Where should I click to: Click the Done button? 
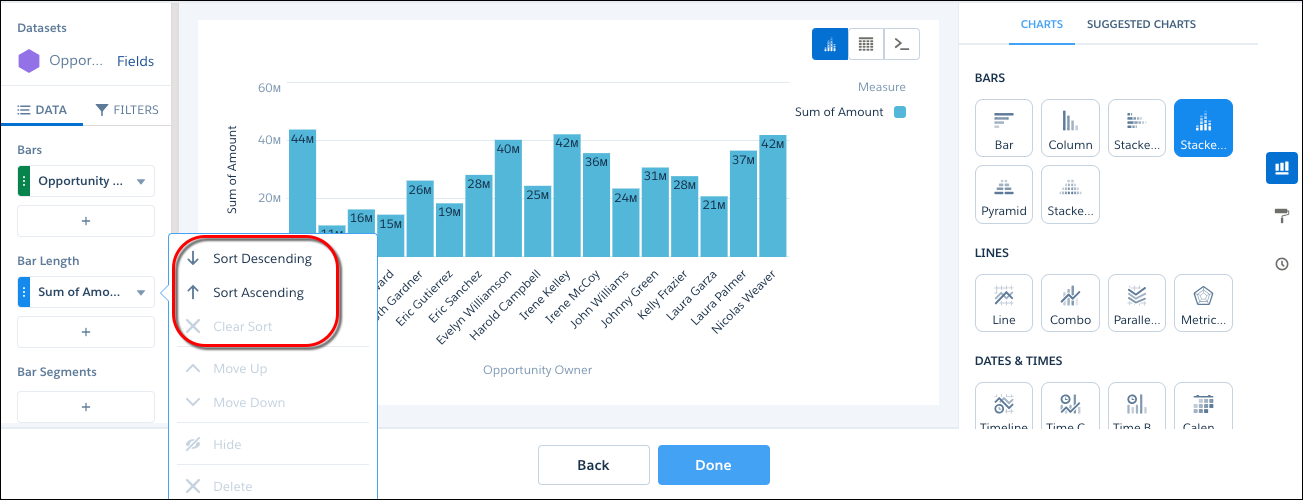coord(713,465)
